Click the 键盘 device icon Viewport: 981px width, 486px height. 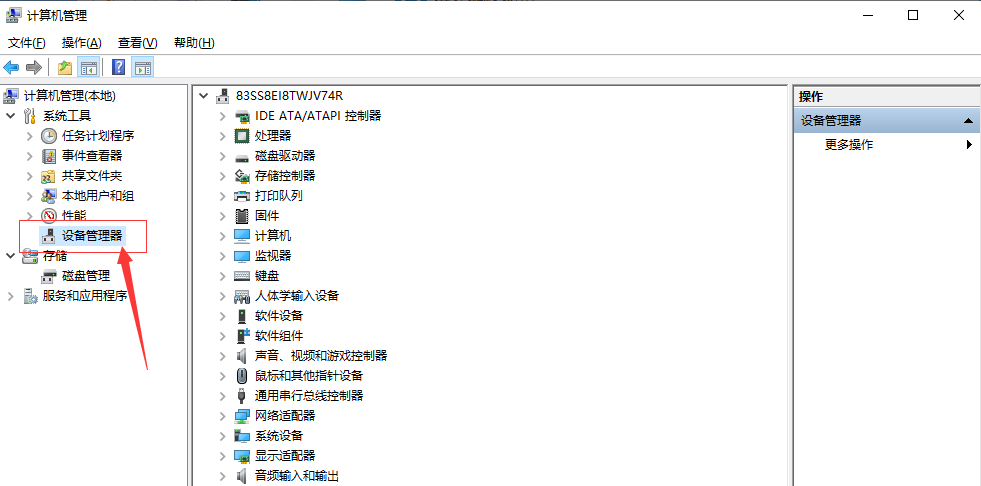click(241, 275)
